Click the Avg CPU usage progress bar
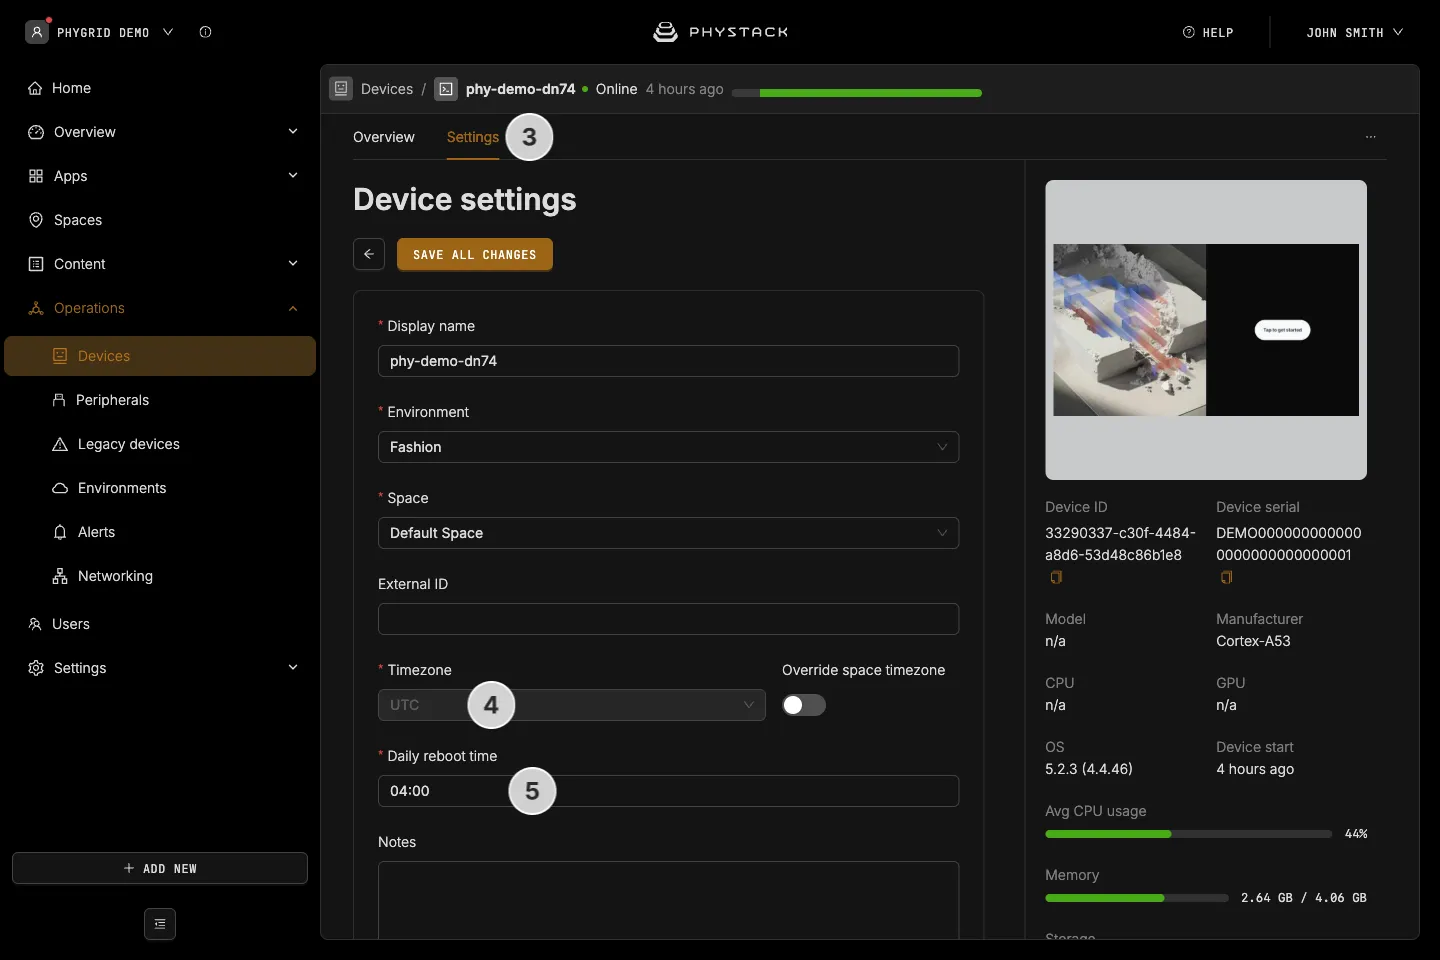This screenshot has width=1440, height=960. point(1188,834)
